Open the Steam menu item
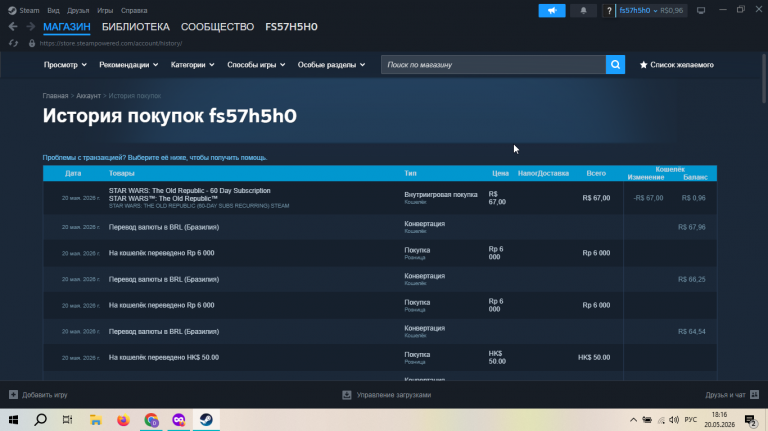The height and width of the screenshot is (431, 768). click(x=29, y=10)
